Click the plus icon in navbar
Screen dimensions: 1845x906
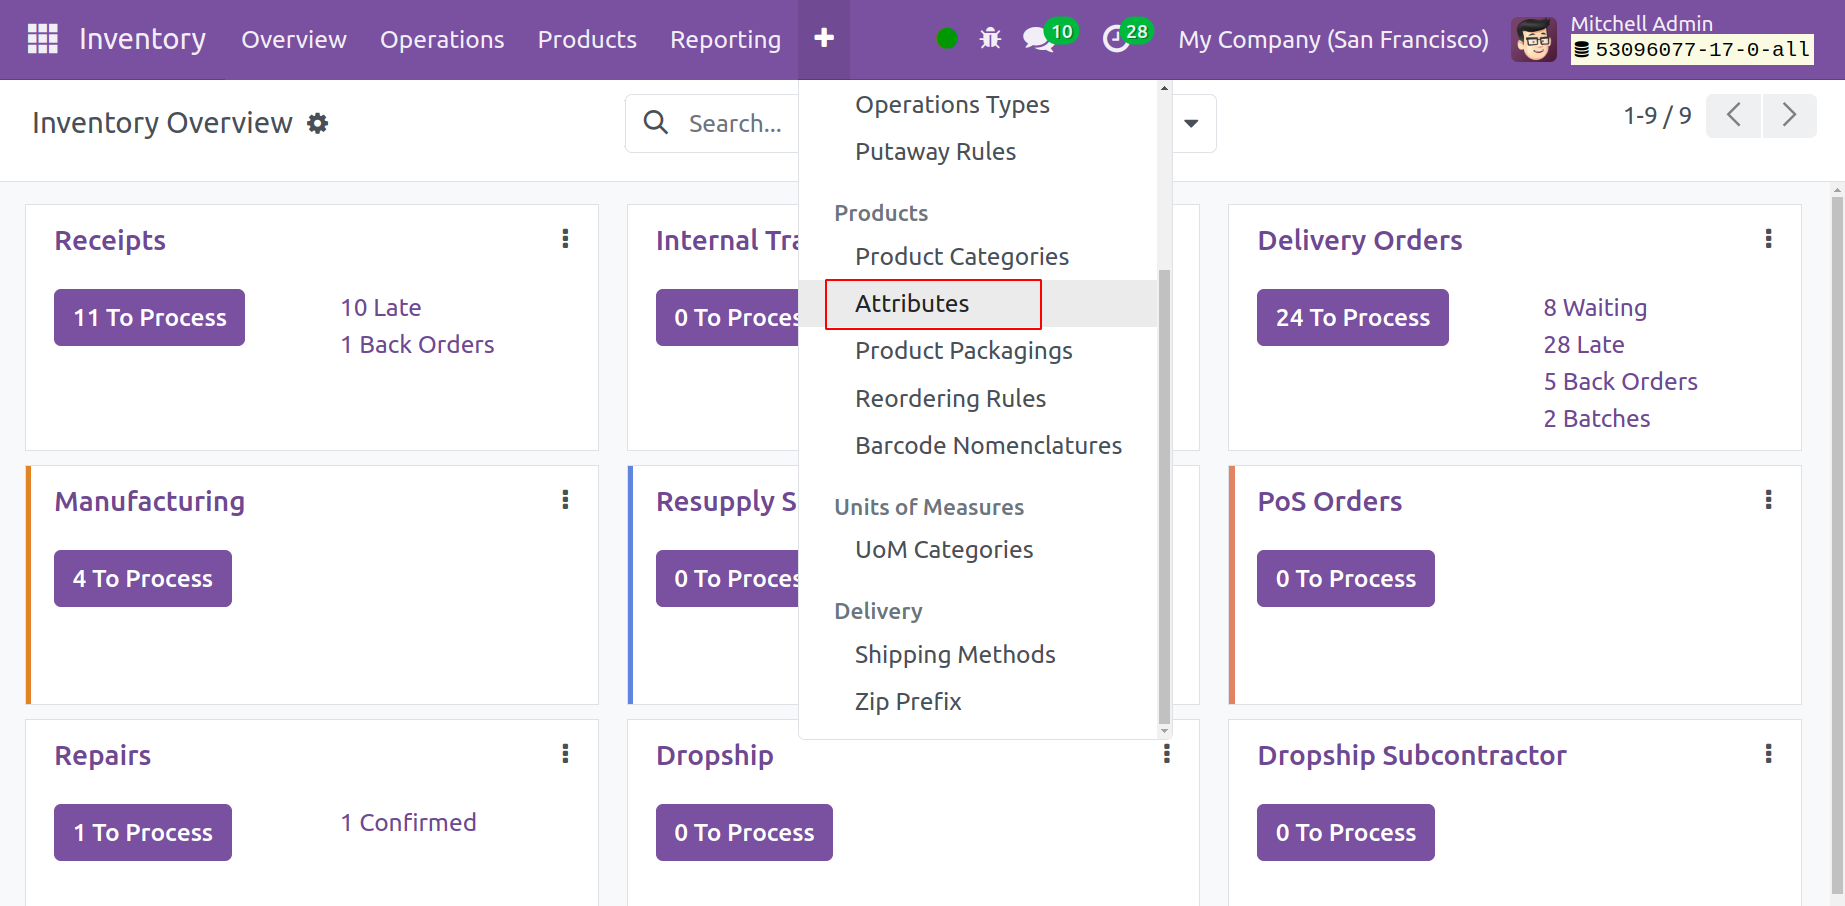click(823, 38)
